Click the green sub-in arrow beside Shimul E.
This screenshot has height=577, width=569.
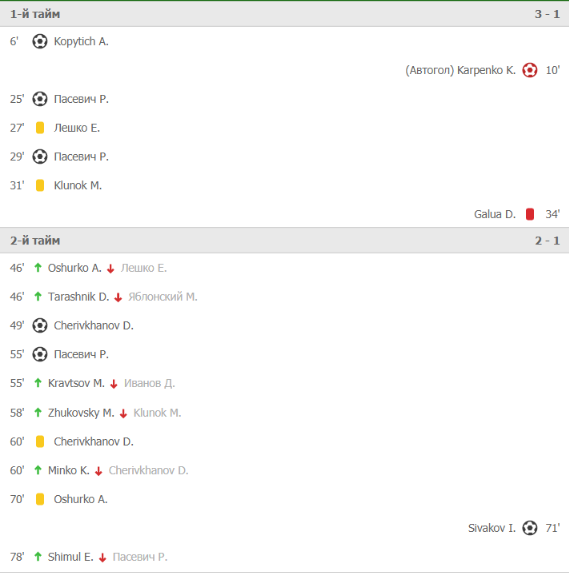pyautogui.click(x=38, y=556)
